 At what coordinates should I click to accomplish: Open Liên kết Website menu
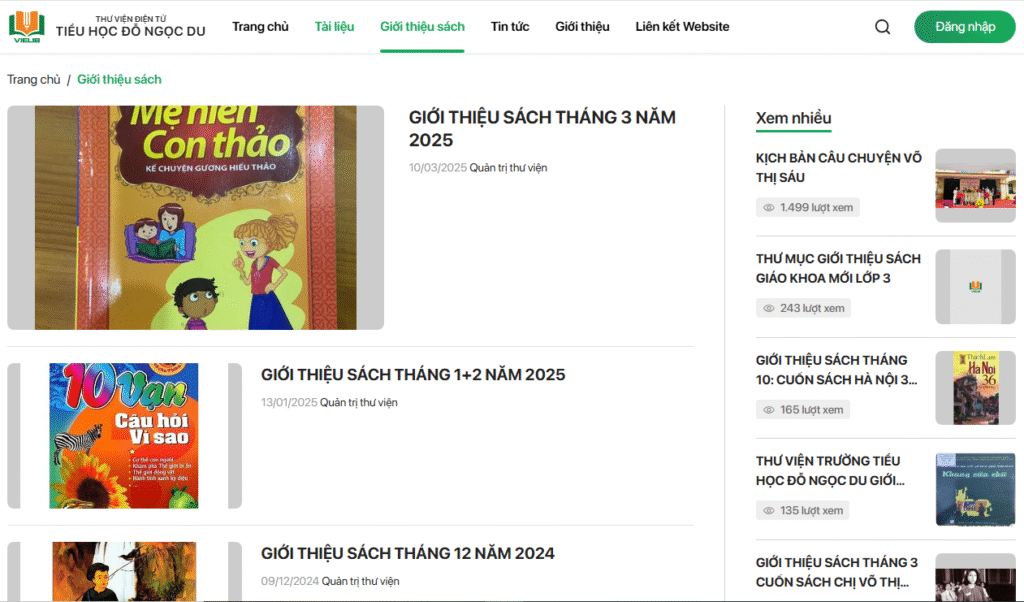682,27
